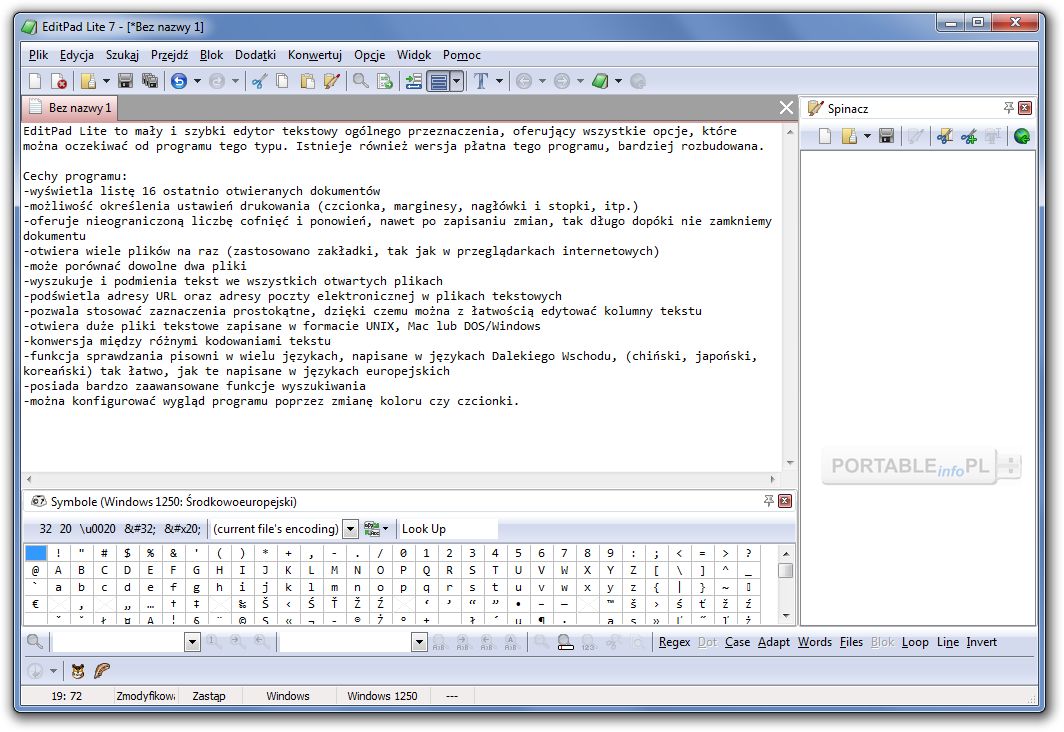Image resolution: width=1064 pixels, height=732 pixels.
Task: Open the Pomoc menu
Action: point(461,55)
